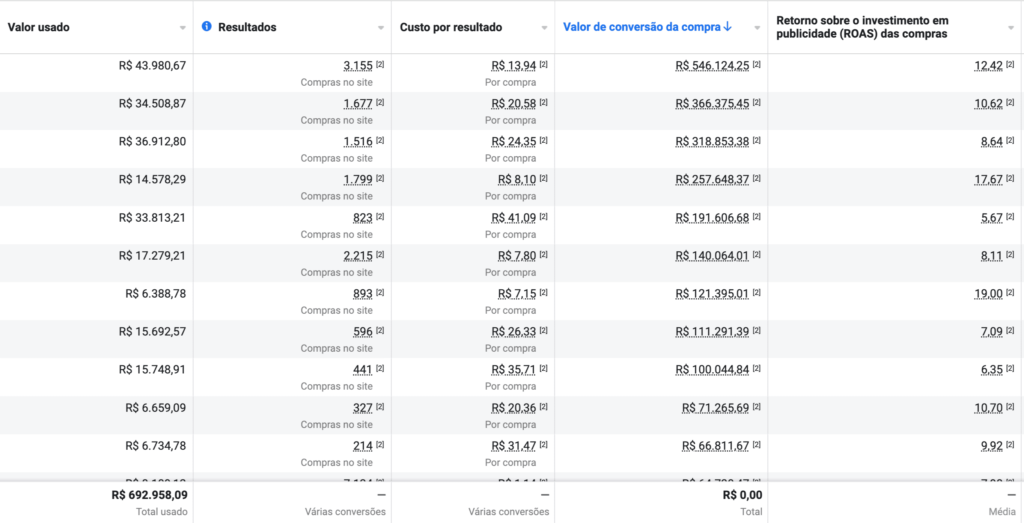Viewport: 1024px width, 523px height.
Task: Click the R$ 692.958,09 total used cell
Action: [149, 495]
